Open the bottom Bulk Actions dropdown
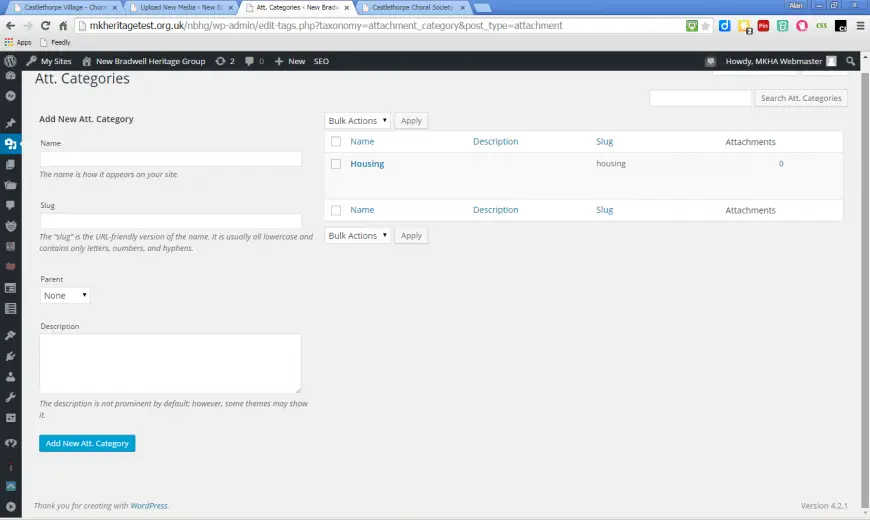This screenshot has width=870, height=520. coord(357,235)
